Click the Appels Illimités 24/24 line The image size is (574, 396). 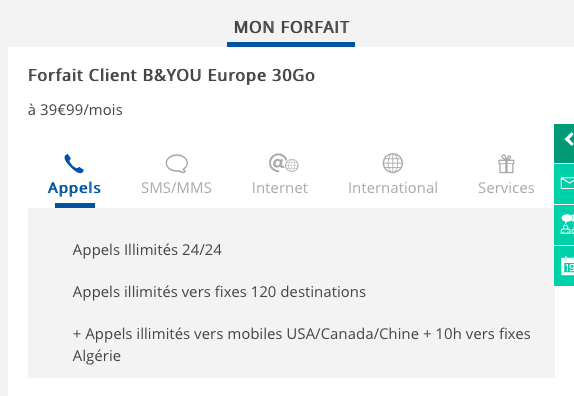[x=147, y=250]
